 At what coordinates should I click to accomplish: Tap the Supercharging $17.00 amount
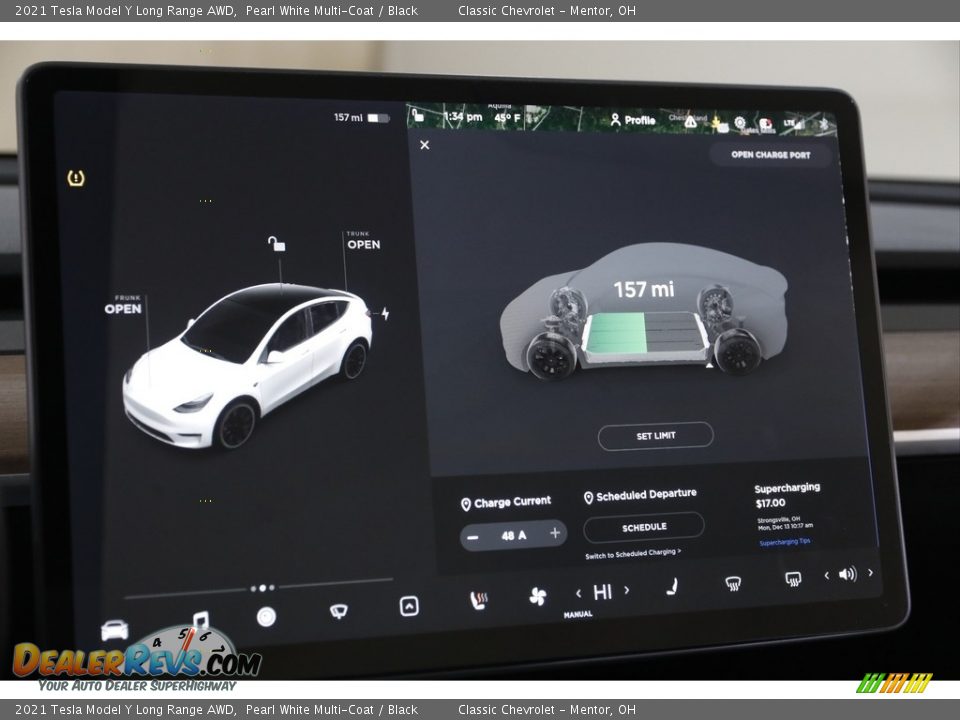(770, 503)
